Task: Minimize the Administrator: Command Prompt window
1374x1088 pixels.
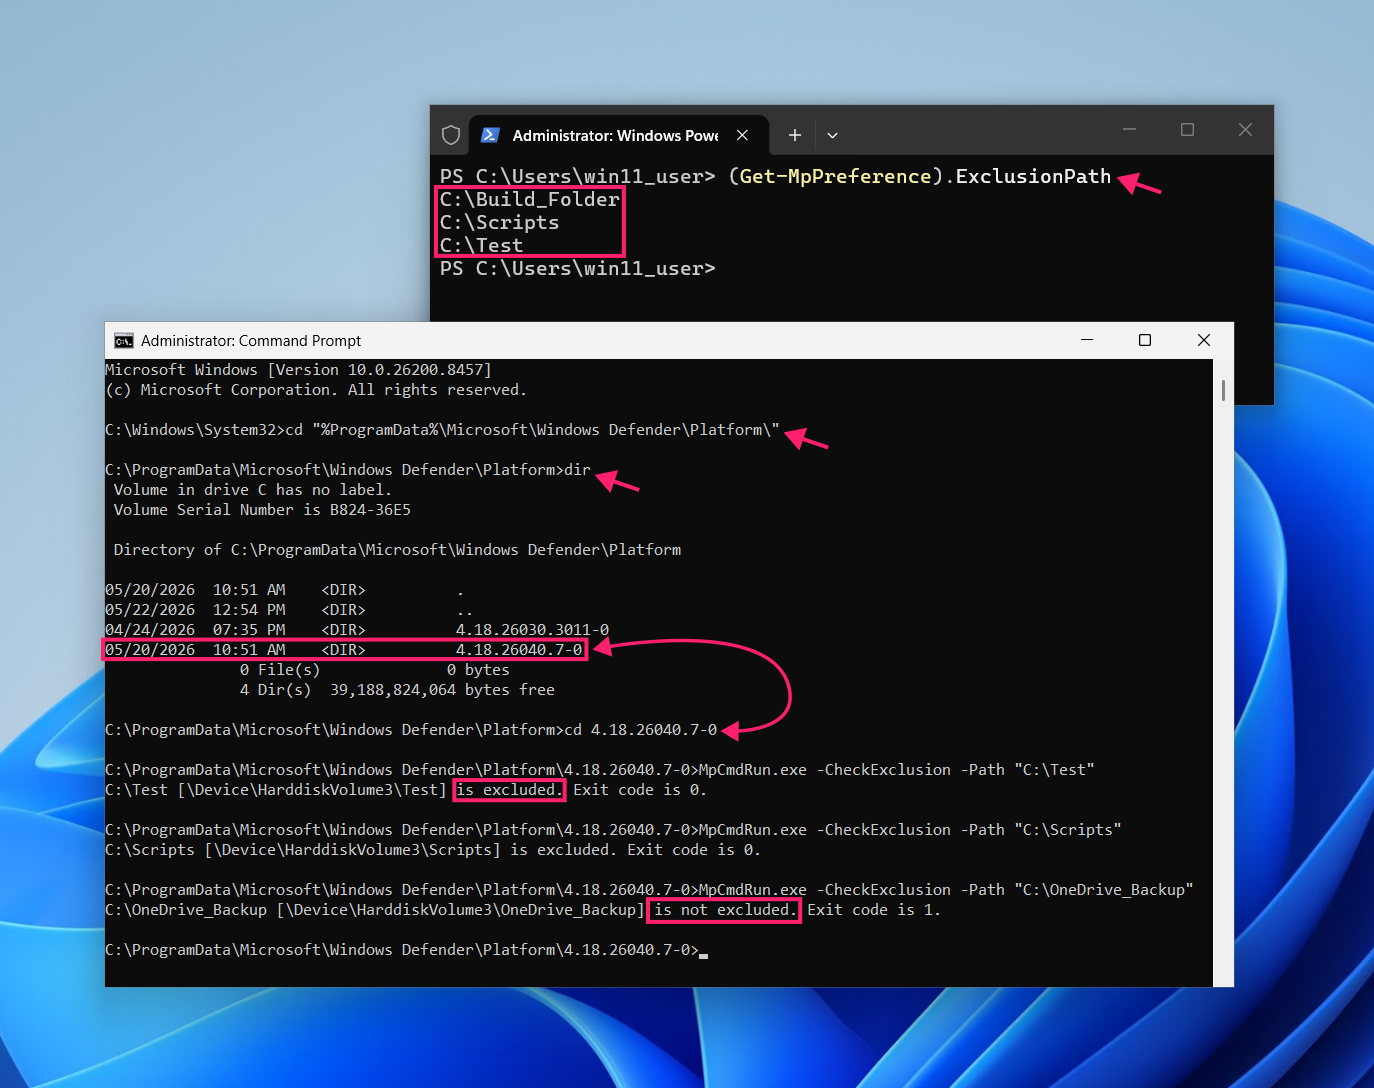Action: click(1087, 340)
